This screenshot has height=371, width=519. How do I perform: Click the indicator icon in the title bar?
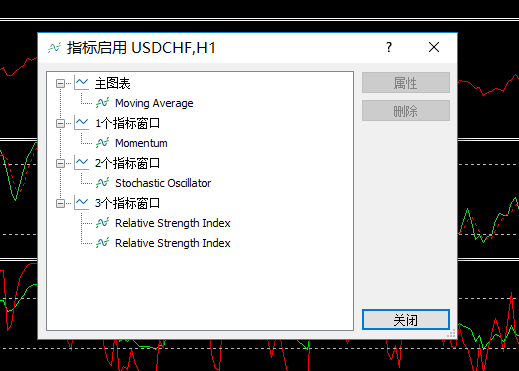(x=54, y=48)
